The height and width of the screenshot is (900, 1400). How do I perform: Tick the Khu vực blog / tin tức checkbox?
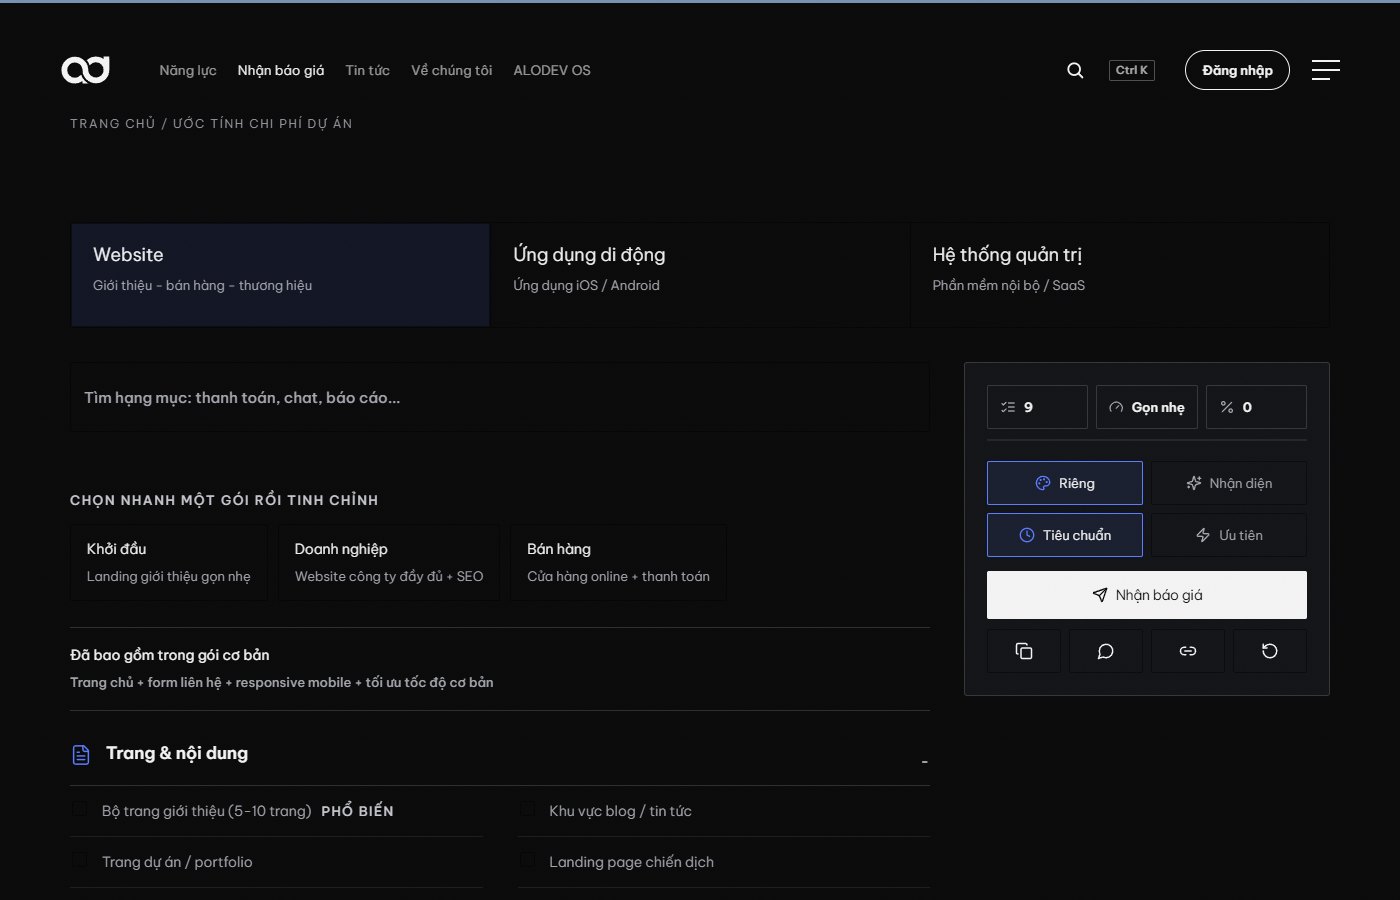(527, 809)
